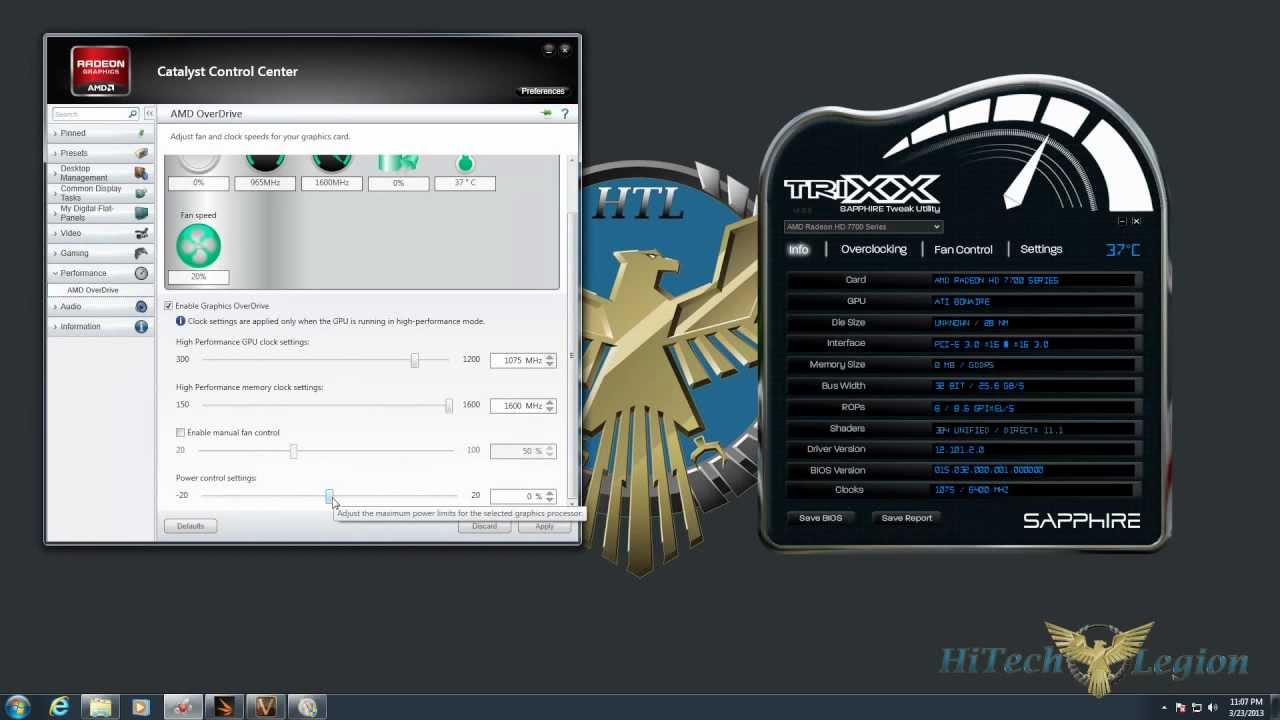The image size is (1280, 720).
Task: Click the 965MHz GPU clock readout box
Action: point(265,183)
